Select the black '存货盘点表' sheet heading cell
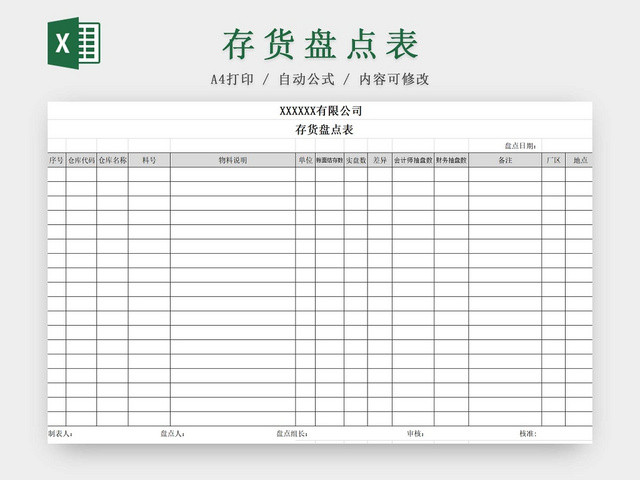 [320, 129]
